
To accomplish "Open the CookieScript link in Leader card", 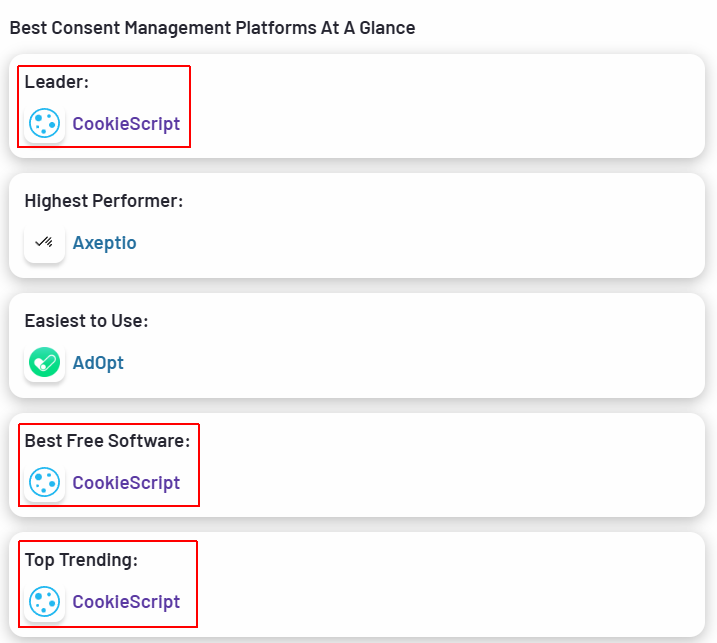I will [126, 124].
